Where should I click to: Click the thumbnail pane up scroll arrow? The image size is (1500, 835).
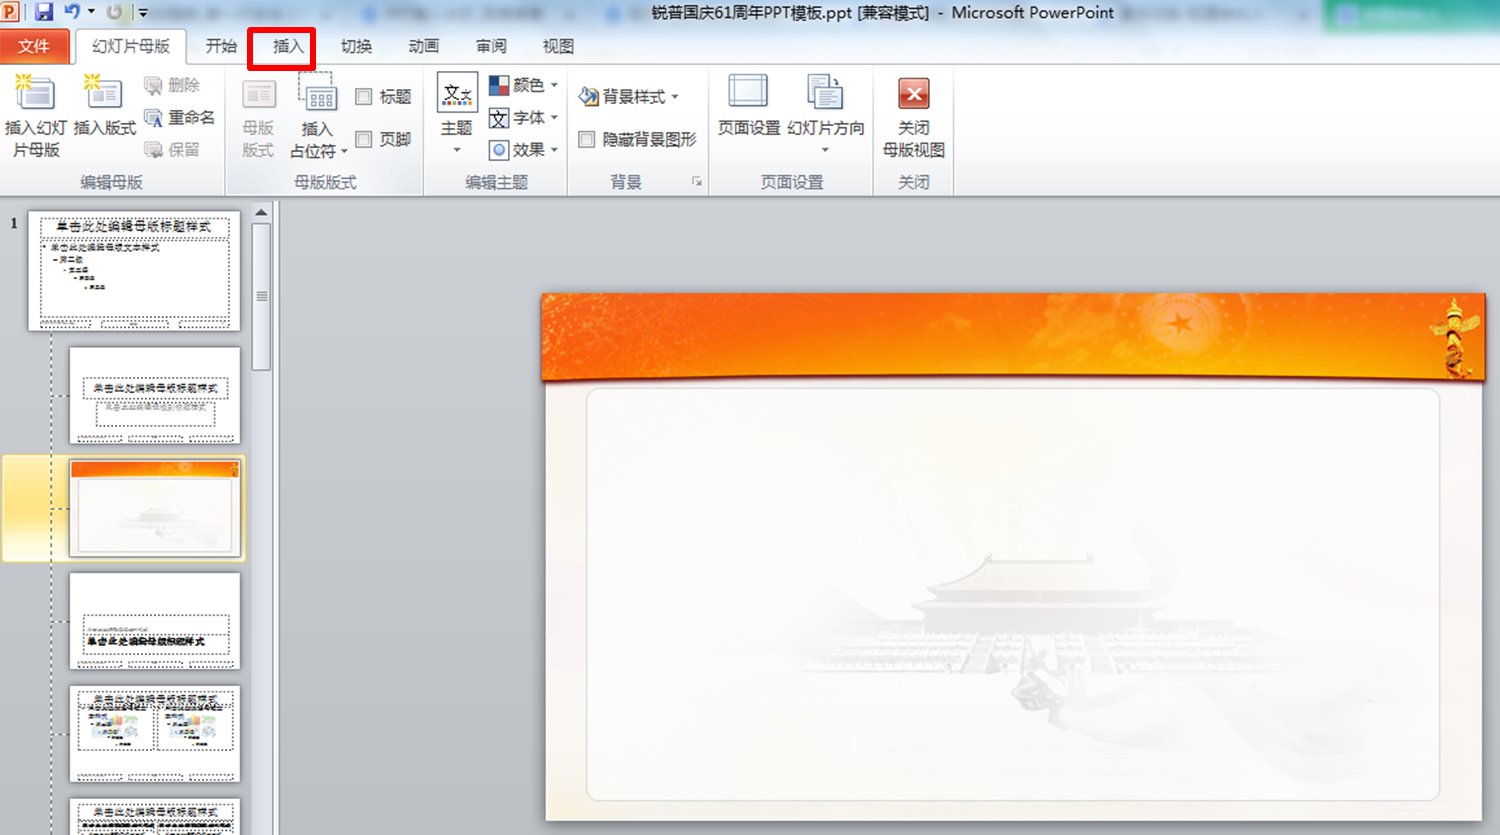pyautogui.click(x=261, y=212)
